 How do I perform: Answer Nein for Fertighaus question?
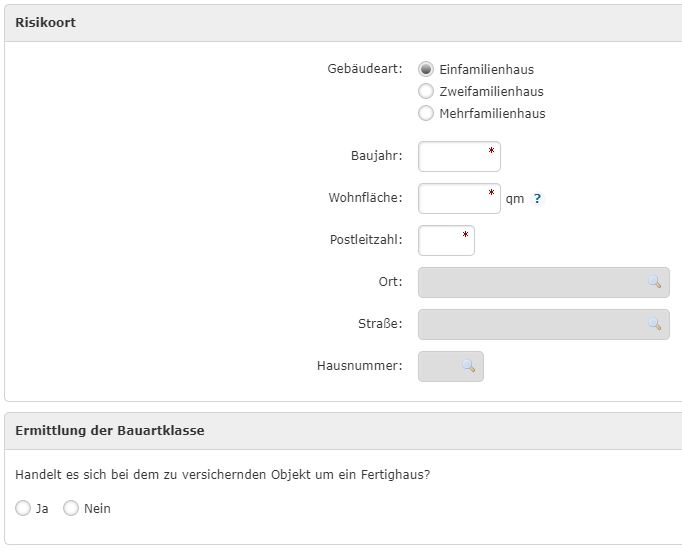point(71,508)
